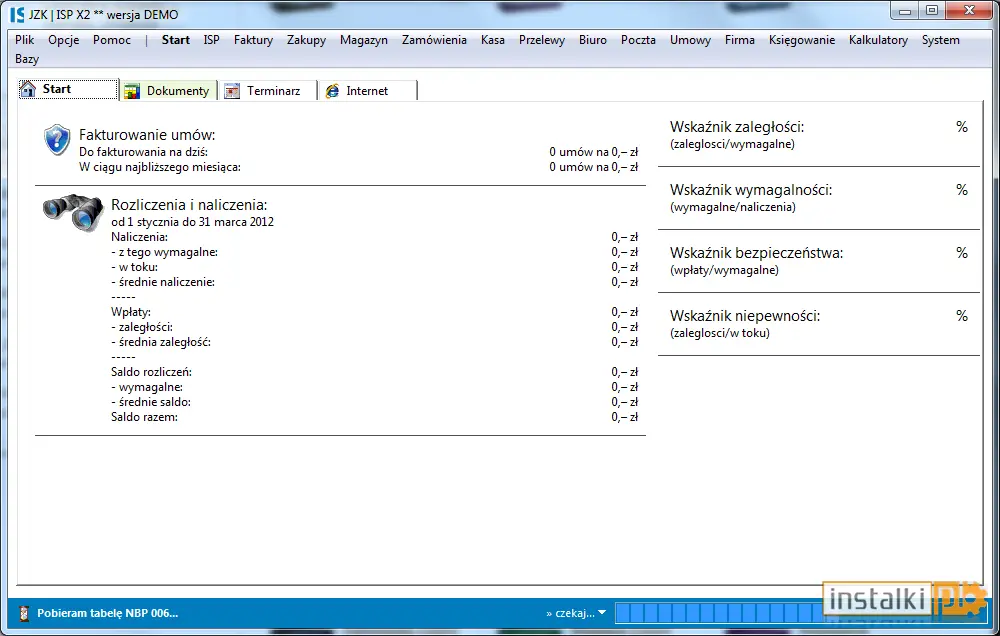The height and width of the screenshot is (636, 1000).
Task: Click the Internet Explorer icon on Internet tab
Action: tap(332, 91)
